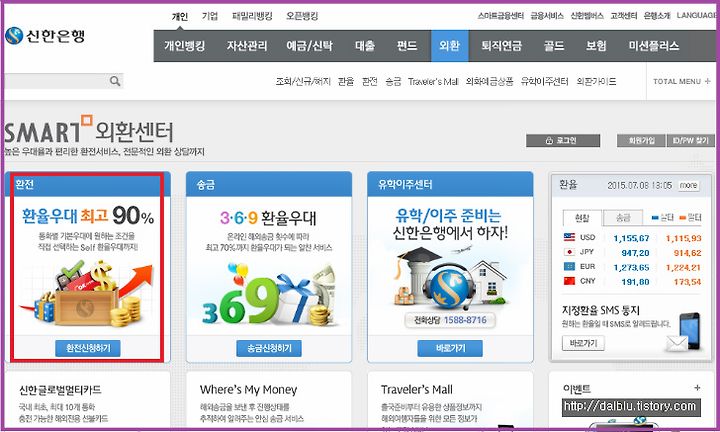The width and height of the screenshot is (720, 432).
Task: Click 바로가기 in 유학이주센터 card
Action: click(450, 348)
